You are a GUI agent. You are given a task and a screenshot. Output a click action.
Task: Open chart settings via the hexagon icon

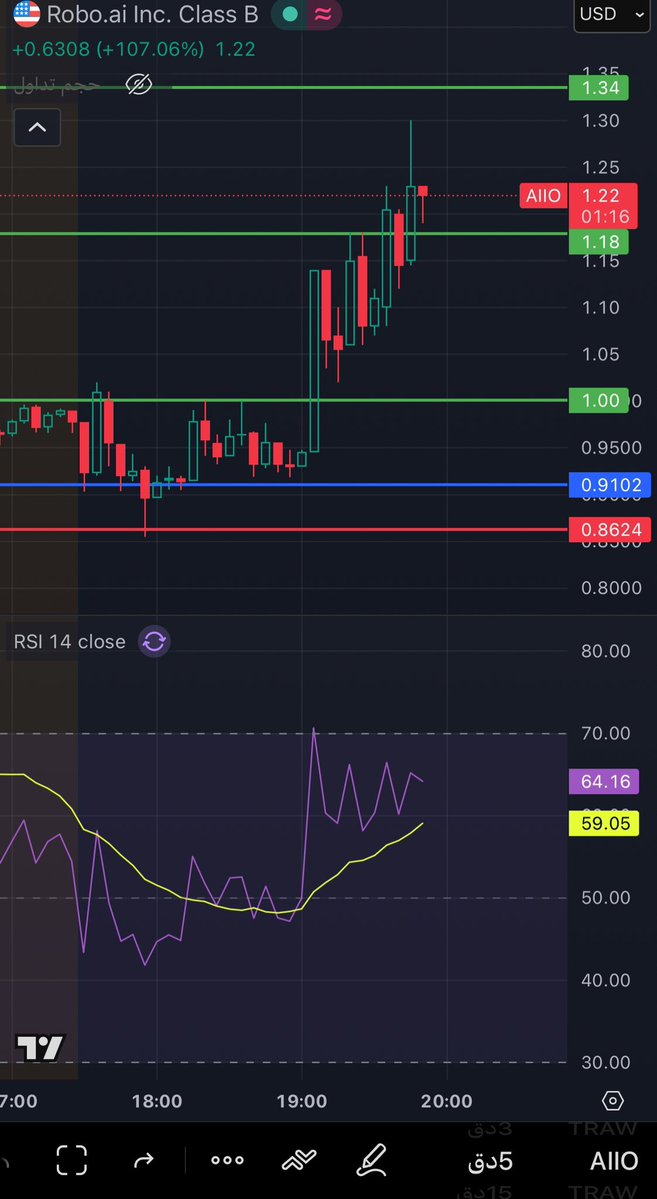pos(613,1101)
